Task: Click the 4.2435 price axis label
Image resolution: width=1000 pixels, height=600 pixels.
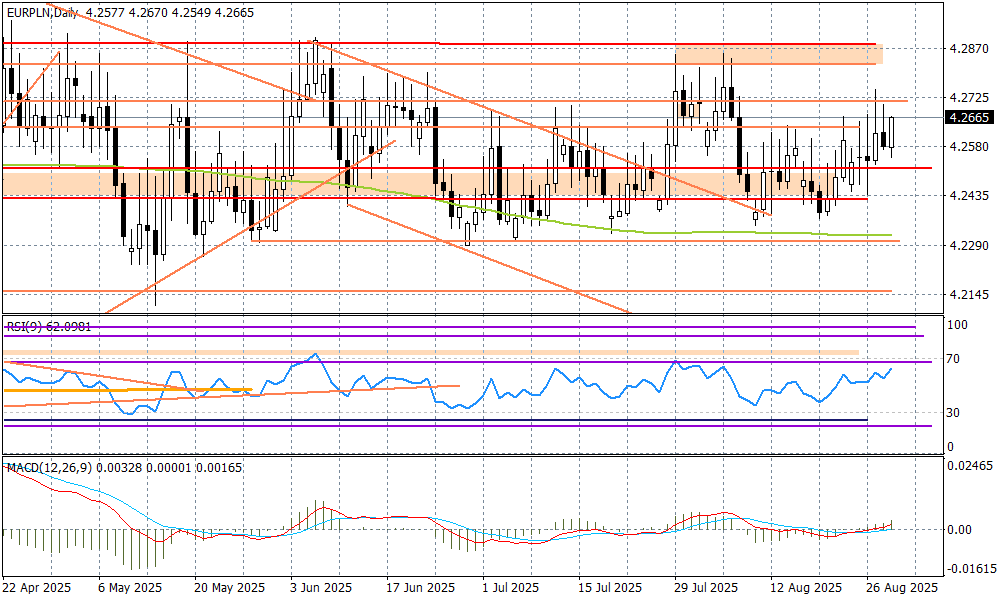Action: (969, 196)
